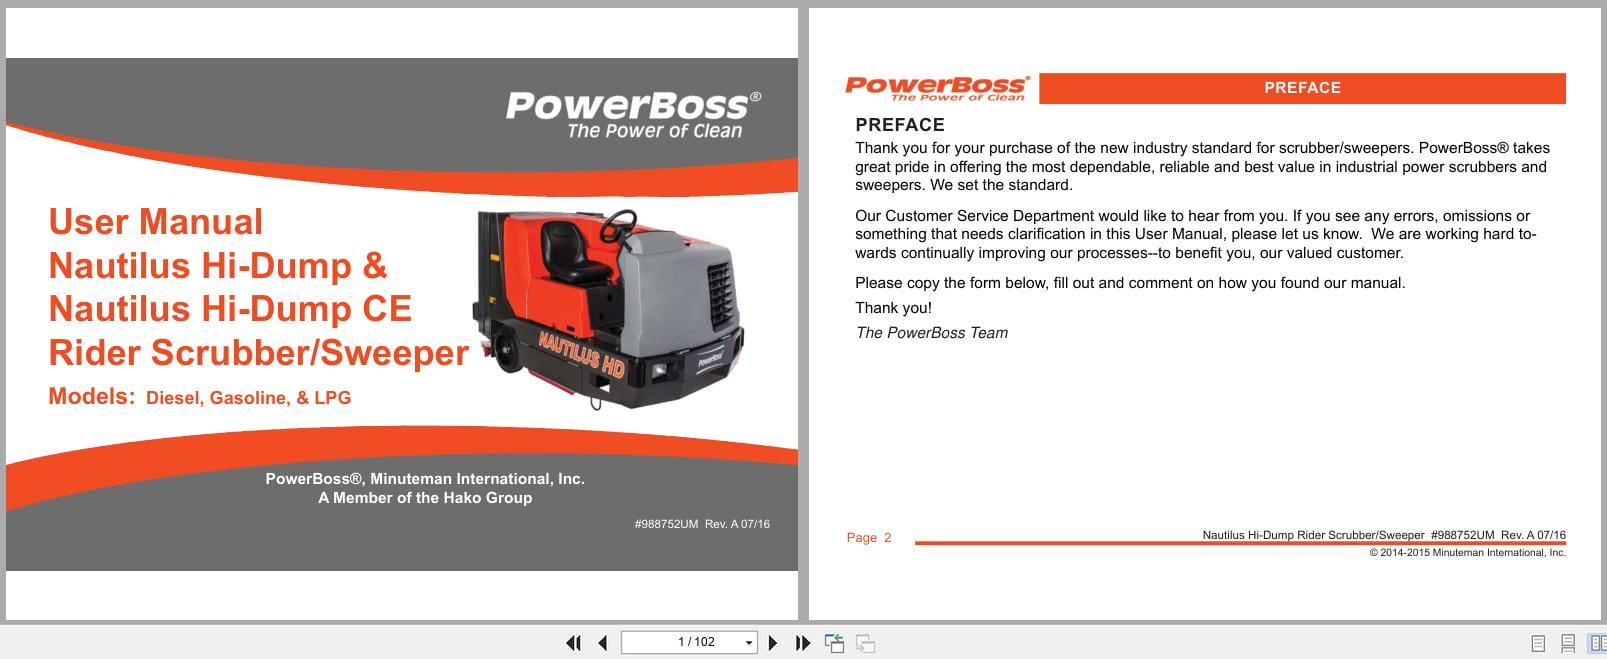This screenshot has width=1607, height=659.
Task: Click the "Thank you!" line
Action: click(x=893, y=308)
